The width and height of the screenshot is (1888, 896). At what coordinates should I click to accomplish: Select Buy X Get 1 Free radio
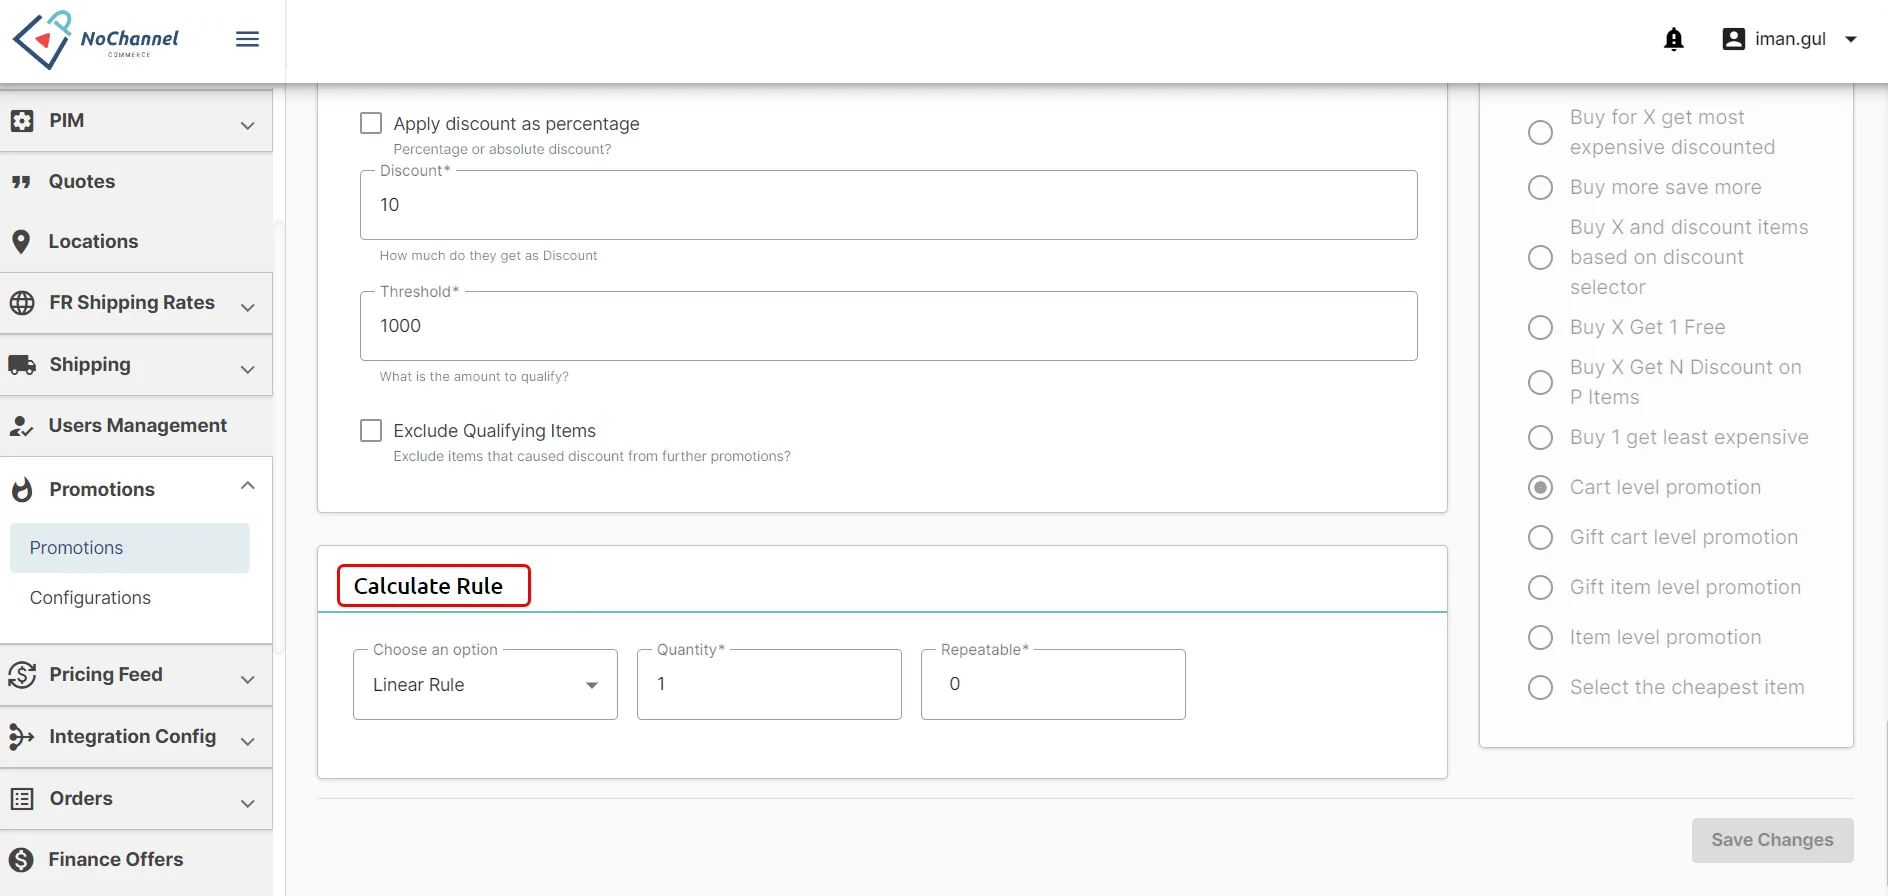click(1541, 328)
